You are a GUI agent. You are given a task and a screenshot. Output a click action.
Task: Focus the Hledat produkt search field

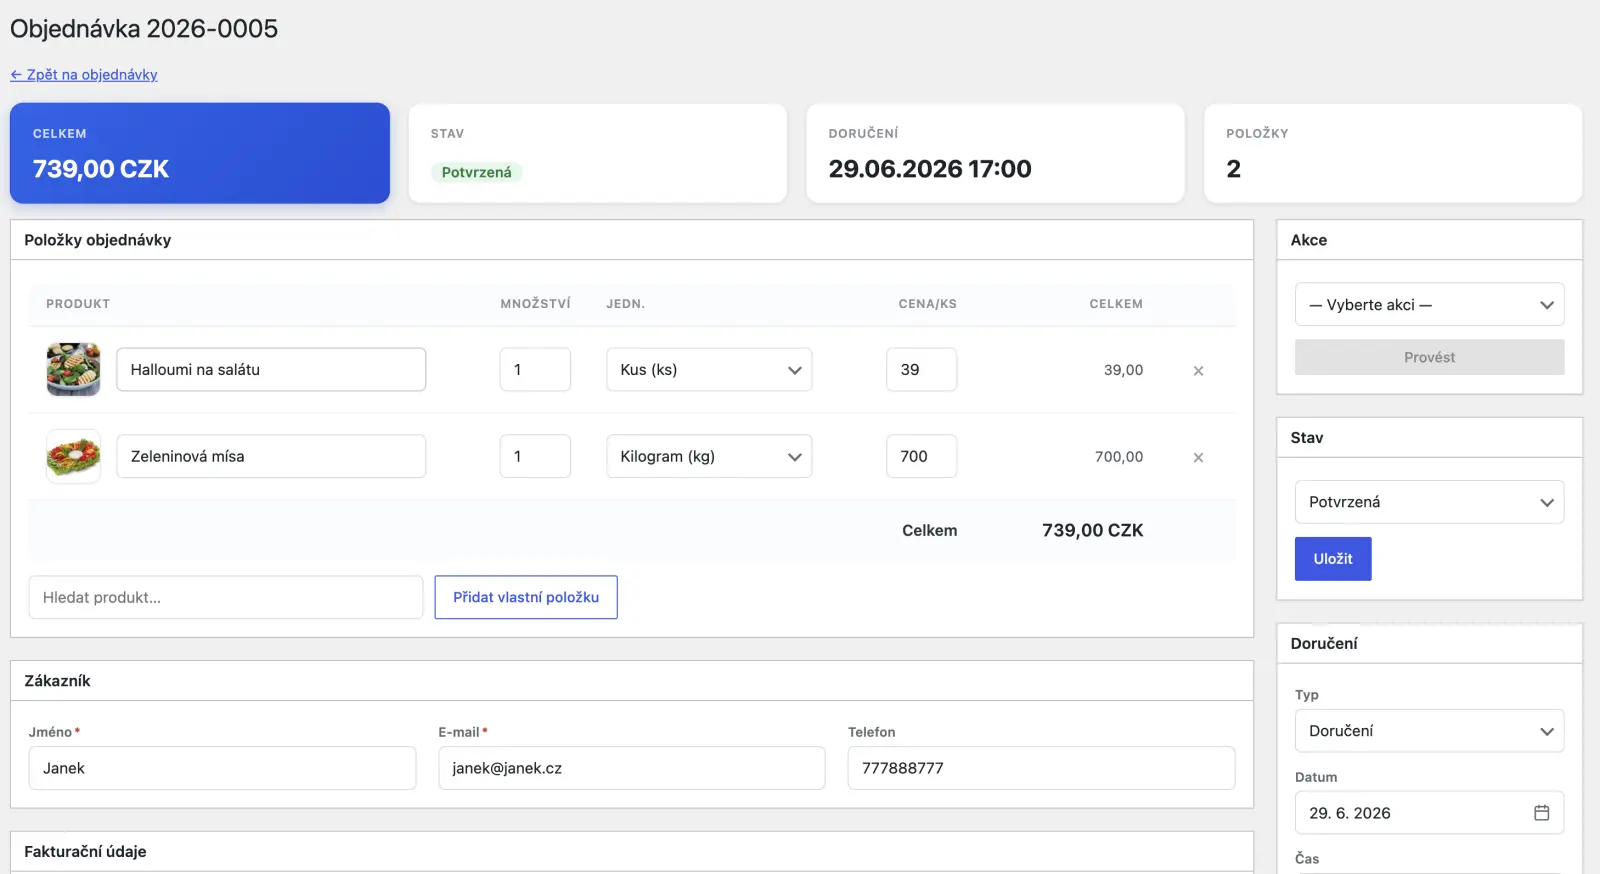click(x=226, y=597)
